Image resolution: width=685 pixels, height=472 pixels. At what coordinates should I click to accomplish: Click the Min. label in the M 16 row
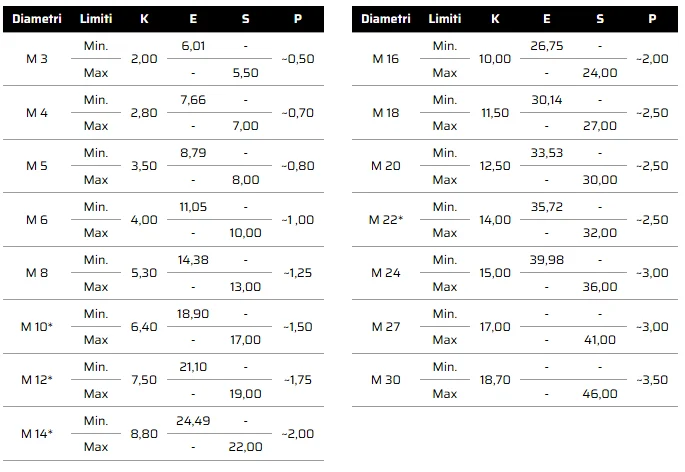point(445,46)
